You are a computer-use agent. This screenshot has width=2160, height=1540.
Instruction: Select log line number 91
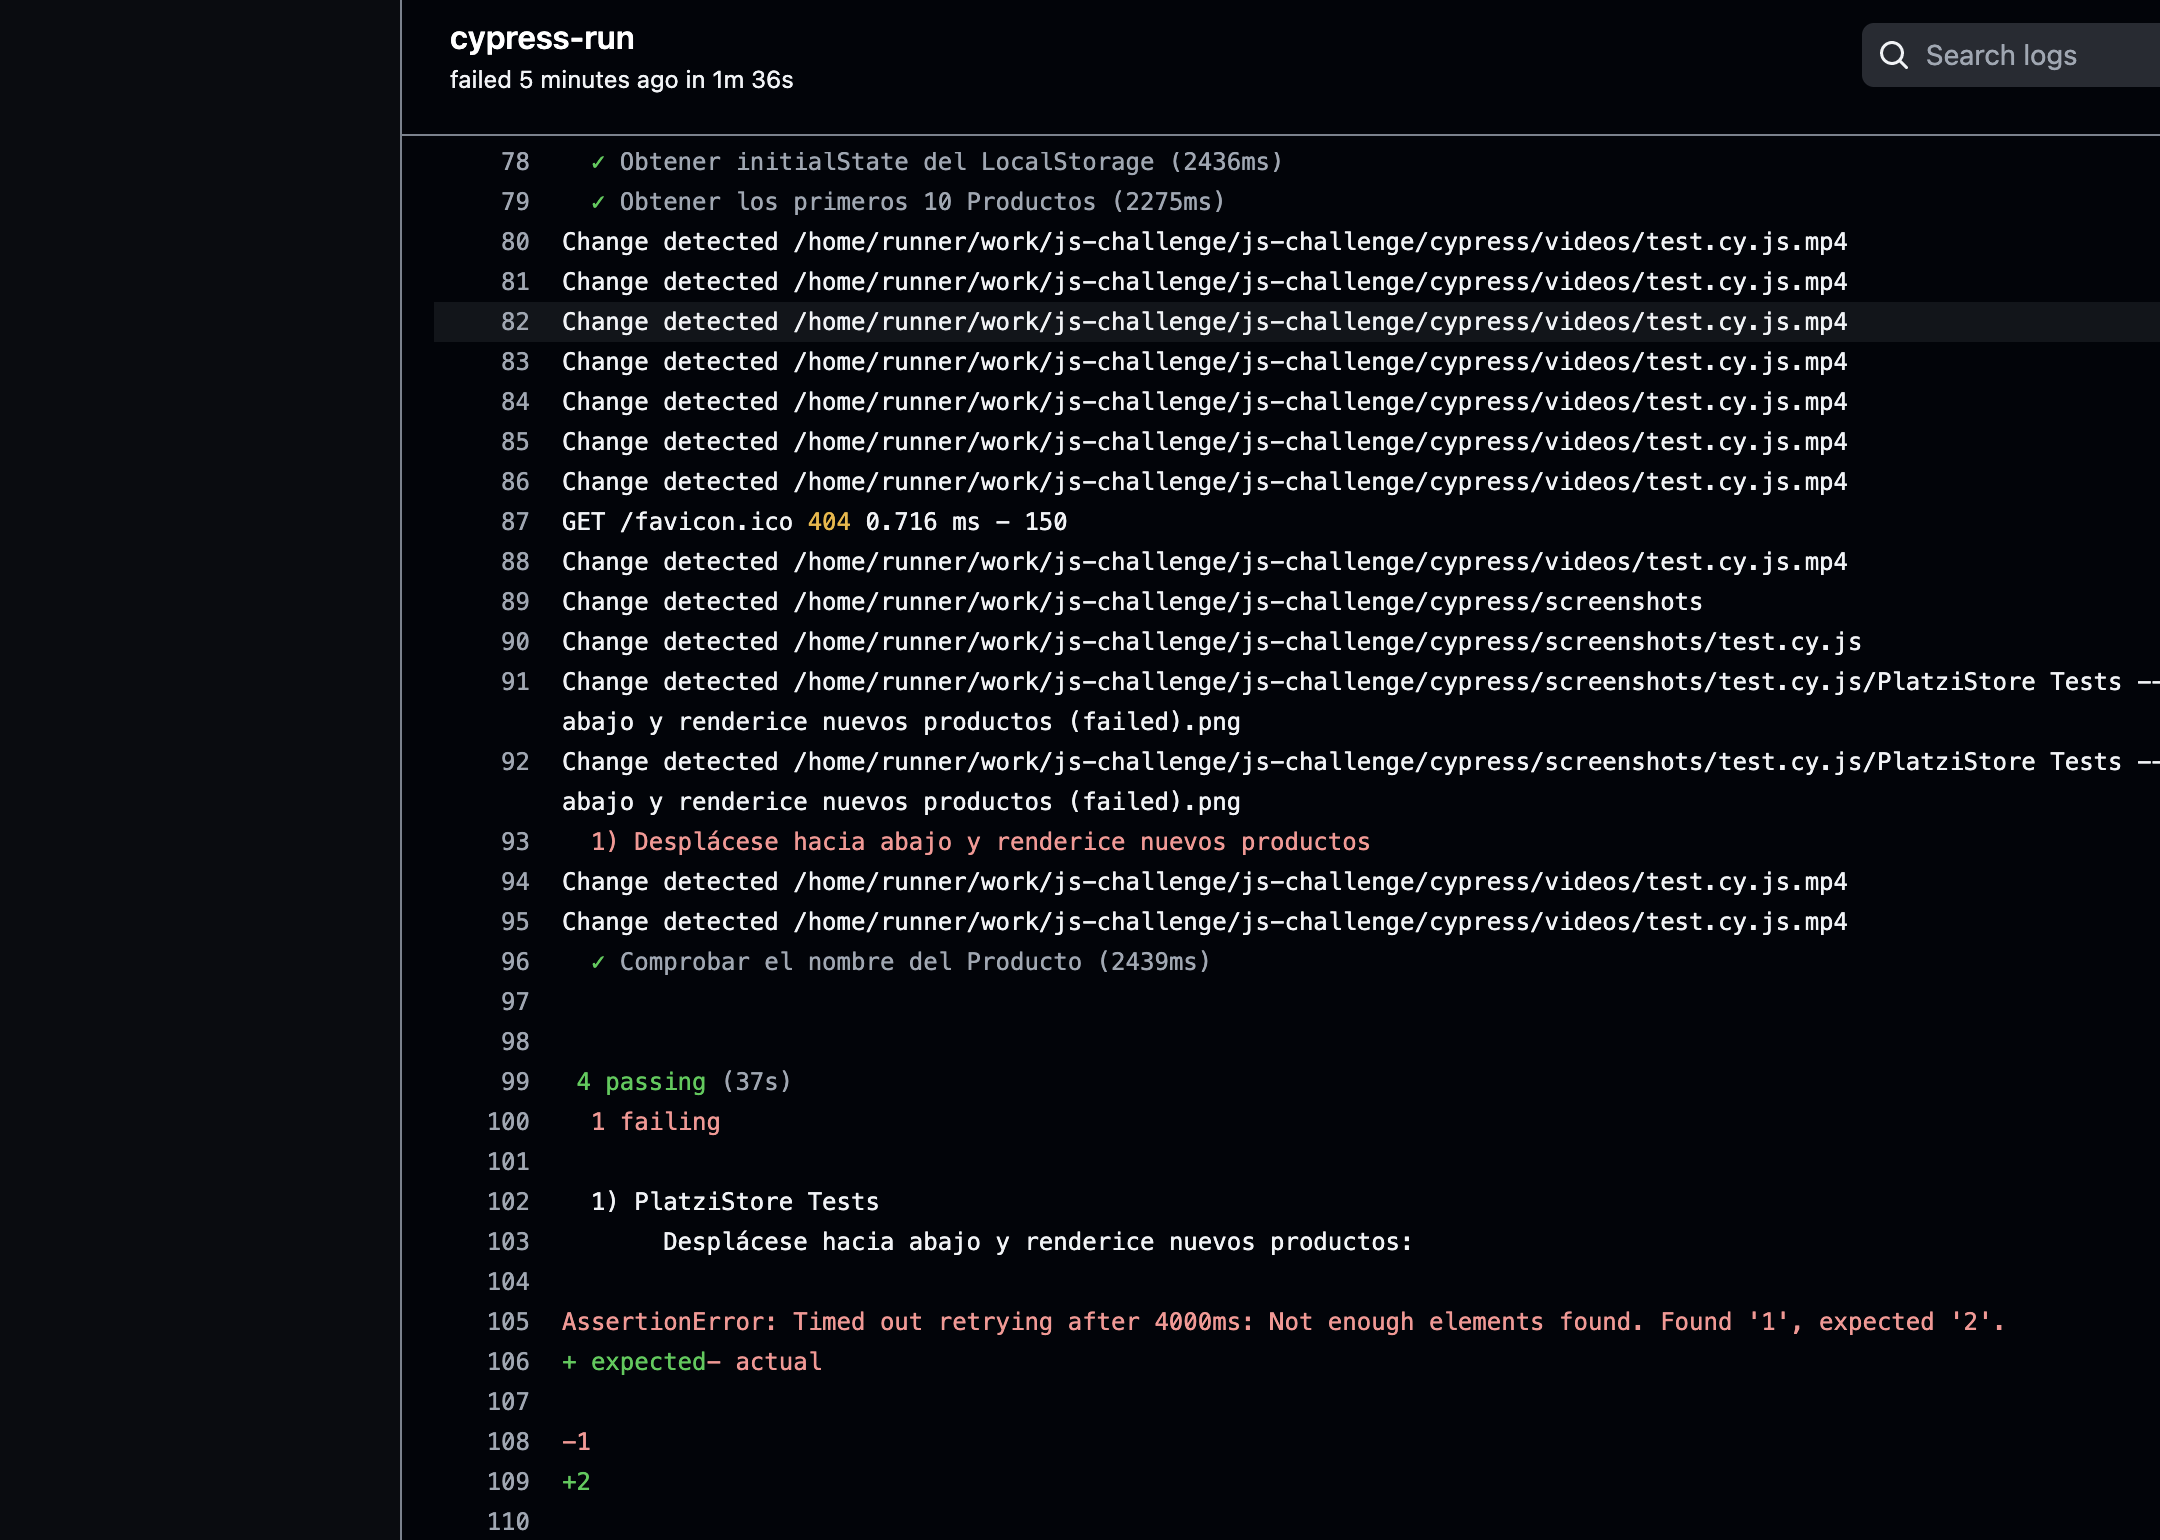515,682
